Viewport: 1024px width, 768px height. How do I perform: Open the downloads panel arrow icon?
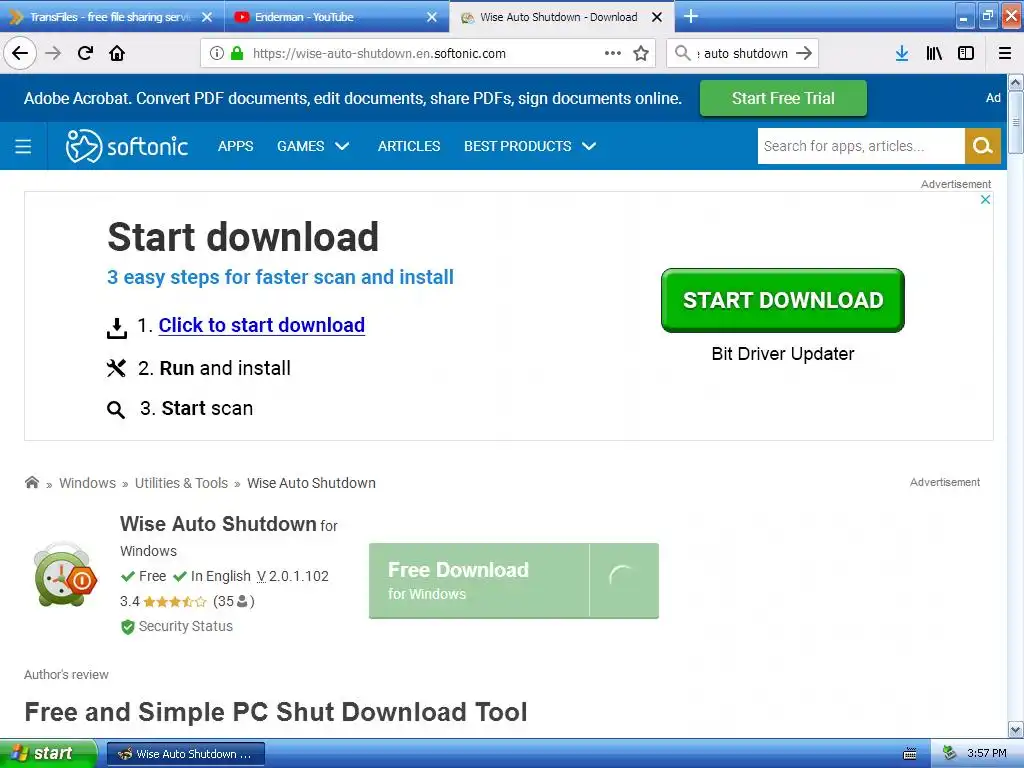point(902,53)
